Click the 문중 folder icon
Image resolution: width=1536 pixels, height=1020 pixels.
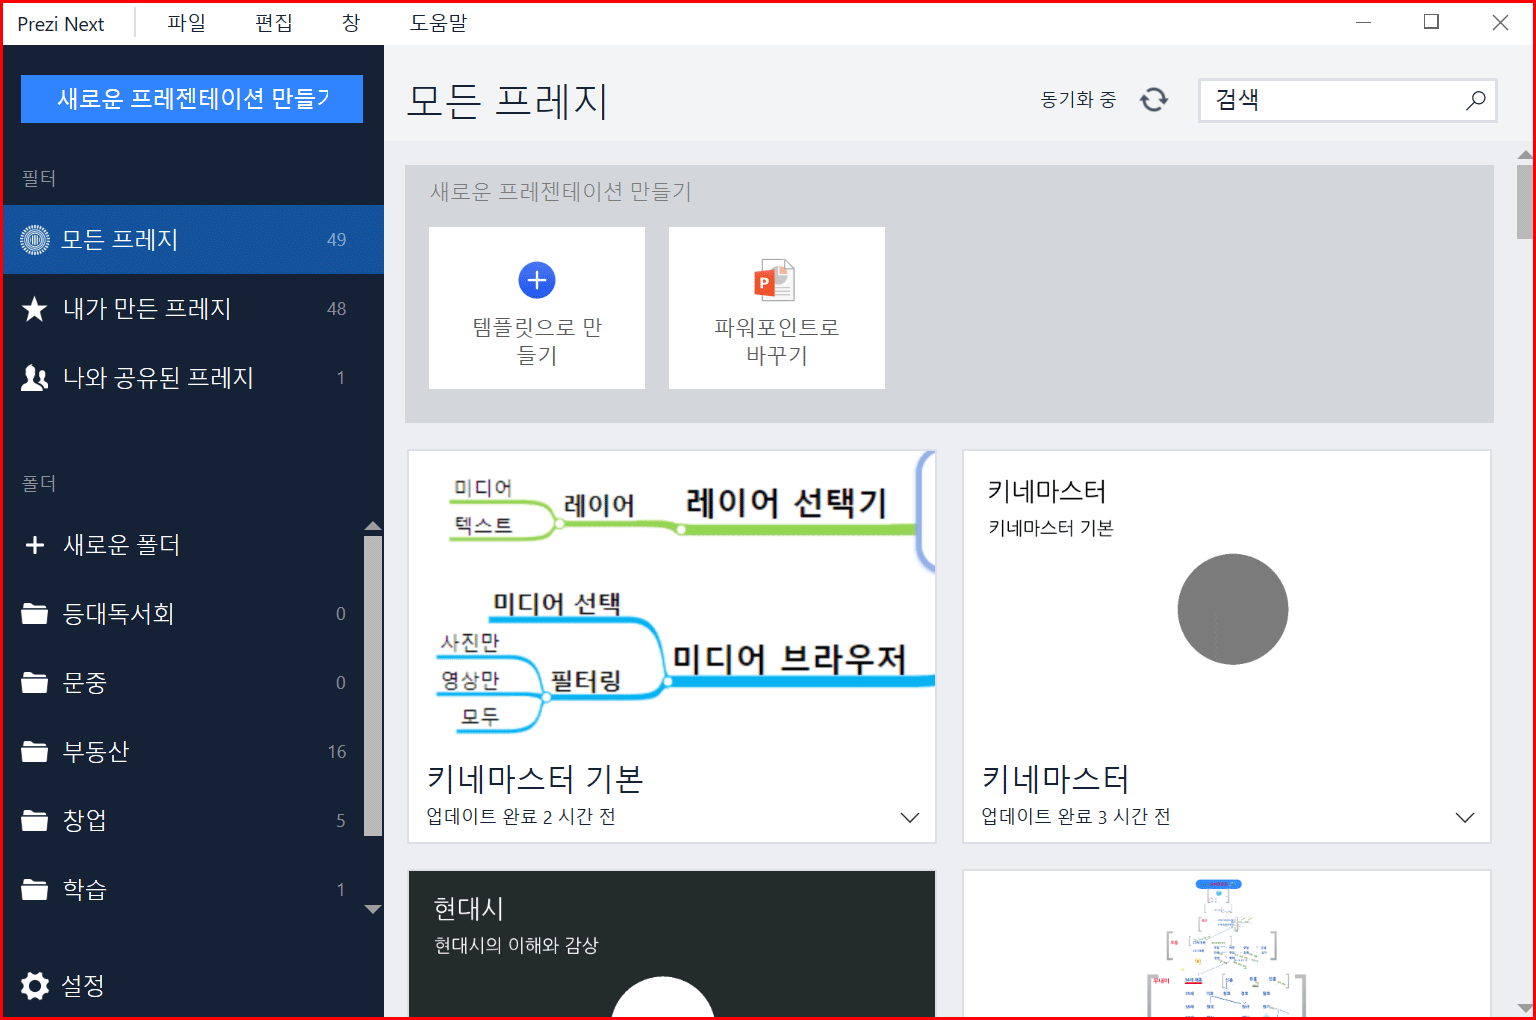click(x=35, y=683)
